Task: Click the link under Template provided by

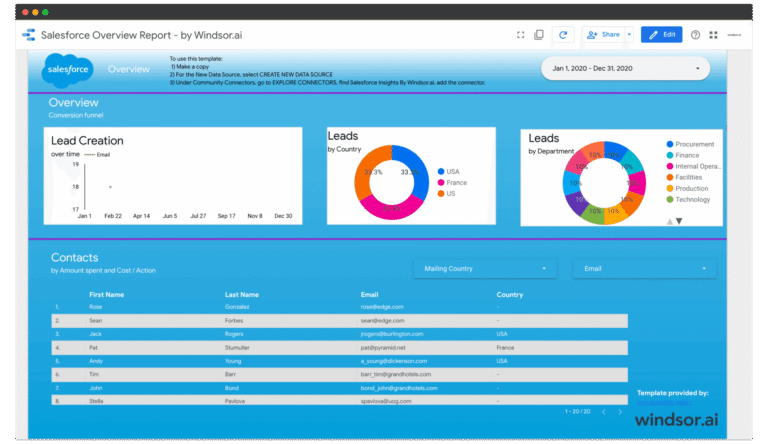Action: click(x=664, y=402)
